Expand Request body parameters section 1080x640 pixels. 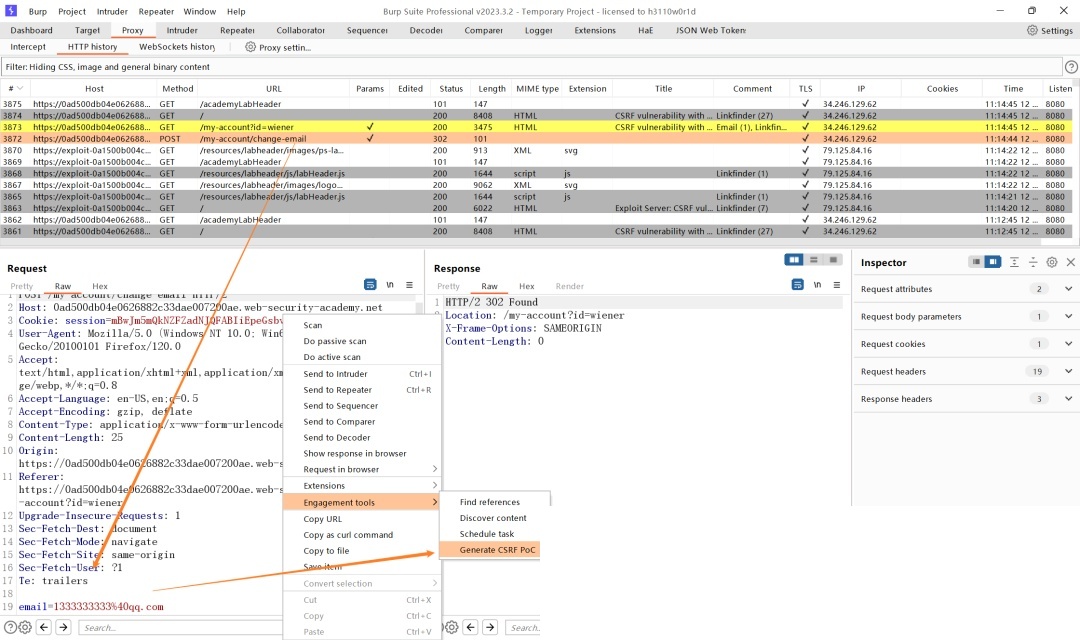(x=1068, y=316)
